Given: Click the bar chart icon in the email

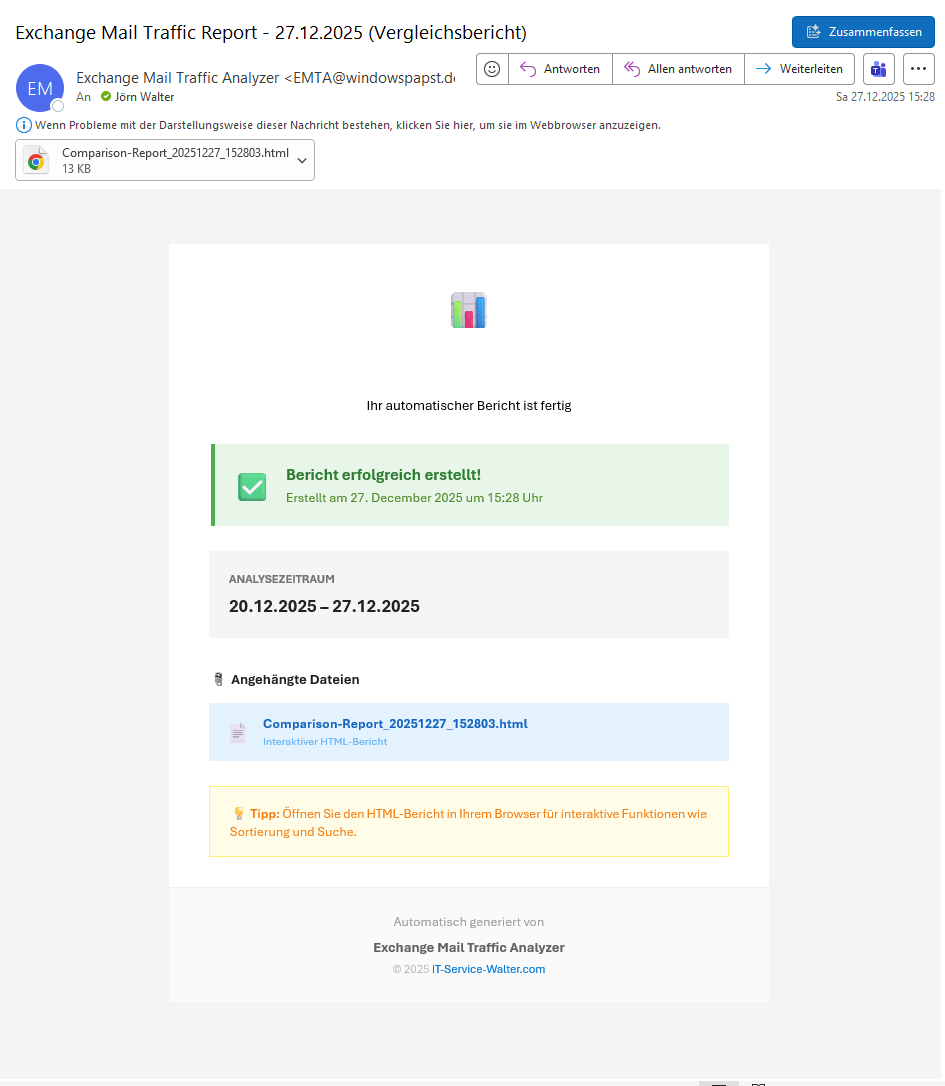Looking at the screenshot, I should 468,311.
